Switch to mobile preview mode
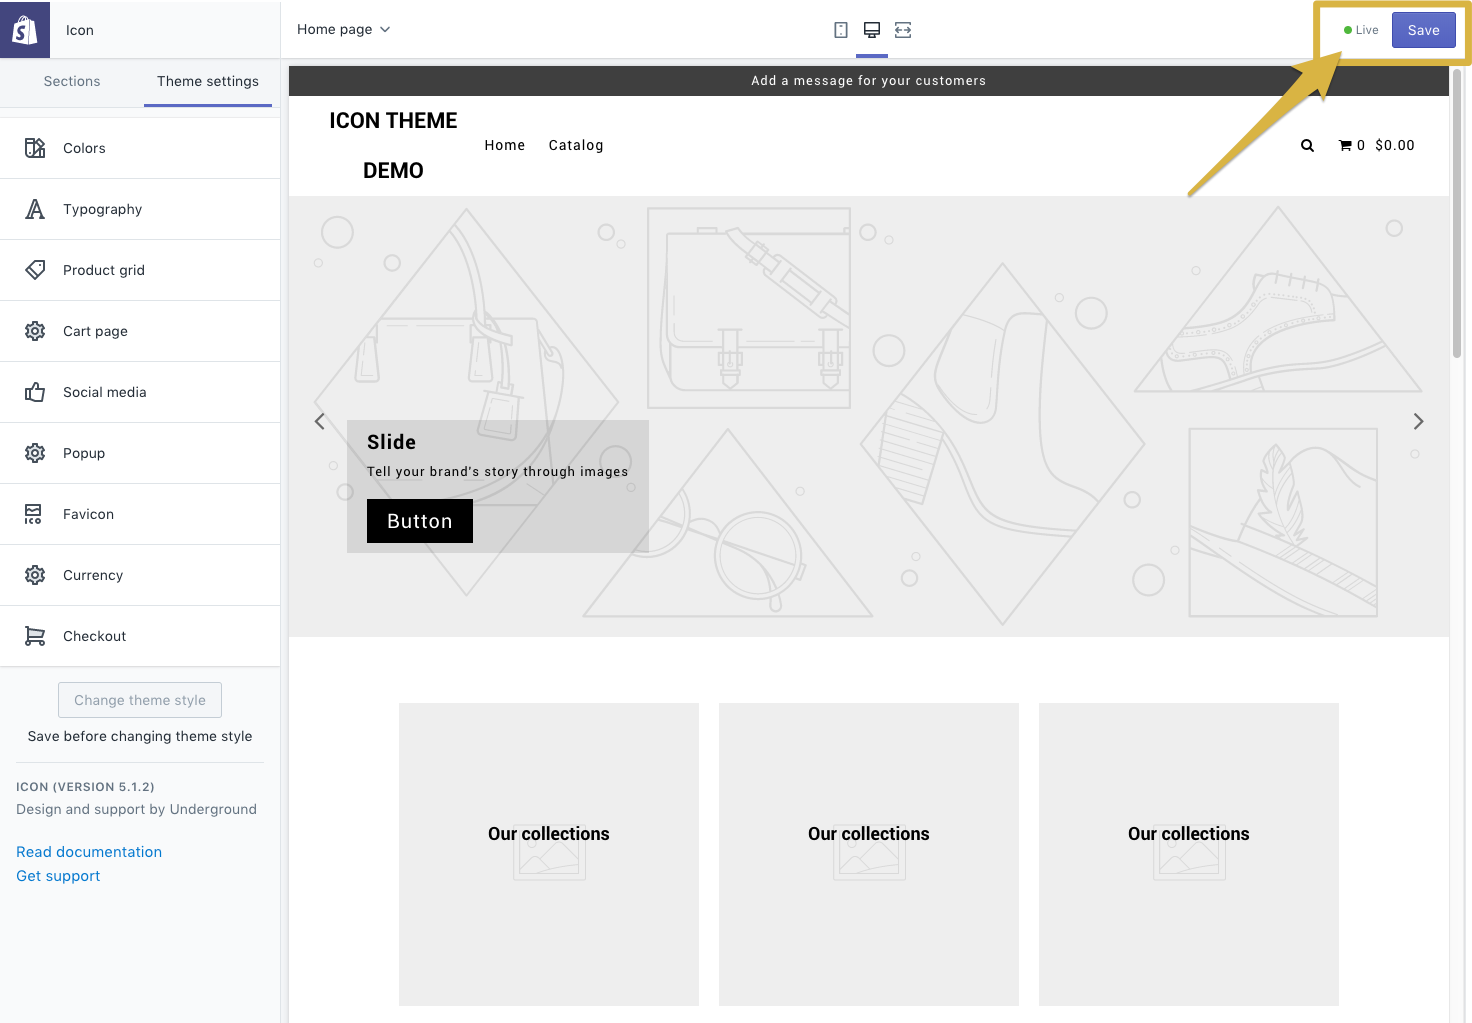Screen dimensions: 1472x1023 click(x=840, y=30)
